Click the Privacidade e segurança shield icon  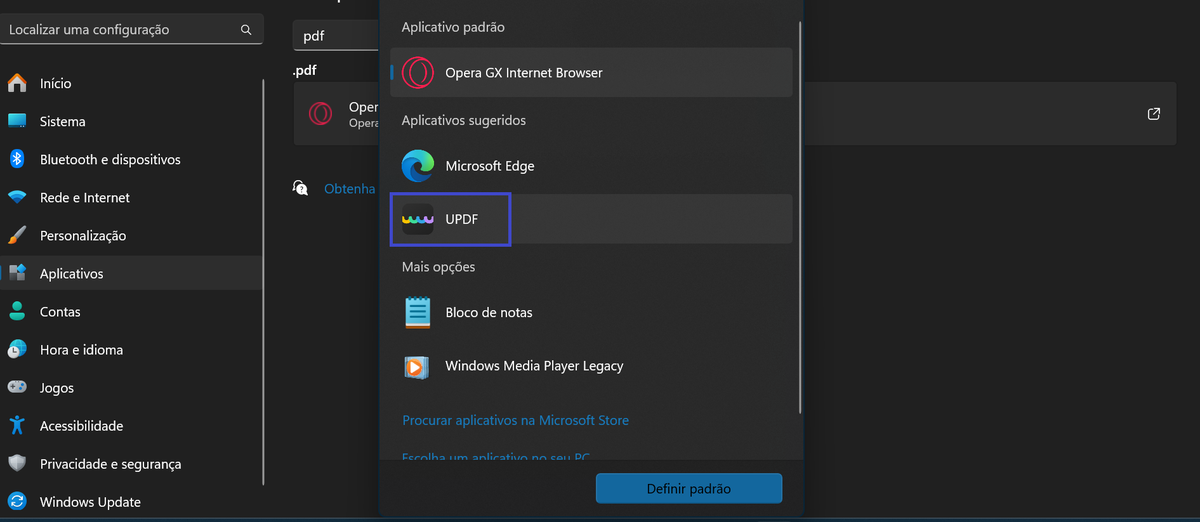pos(17,464)
